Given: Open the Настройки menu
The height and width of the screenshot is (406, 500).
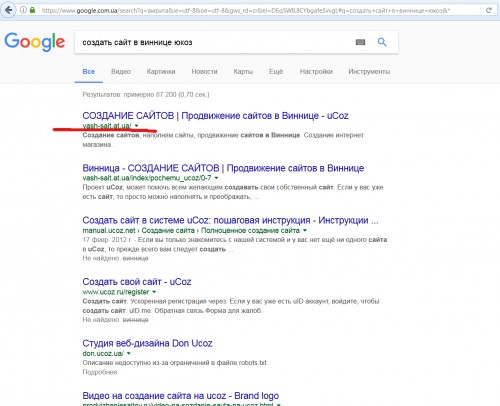Looking at the screenshot, I should tap(316, 72).
